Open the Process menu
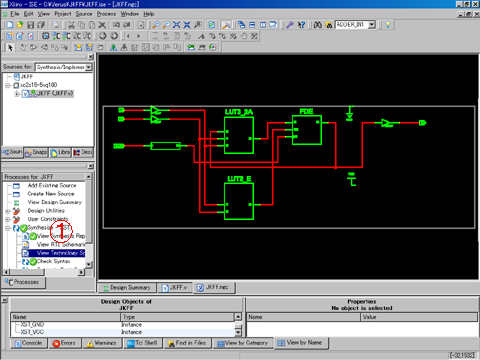The height and width of the screenshot is (360, 480). [106, 14]
